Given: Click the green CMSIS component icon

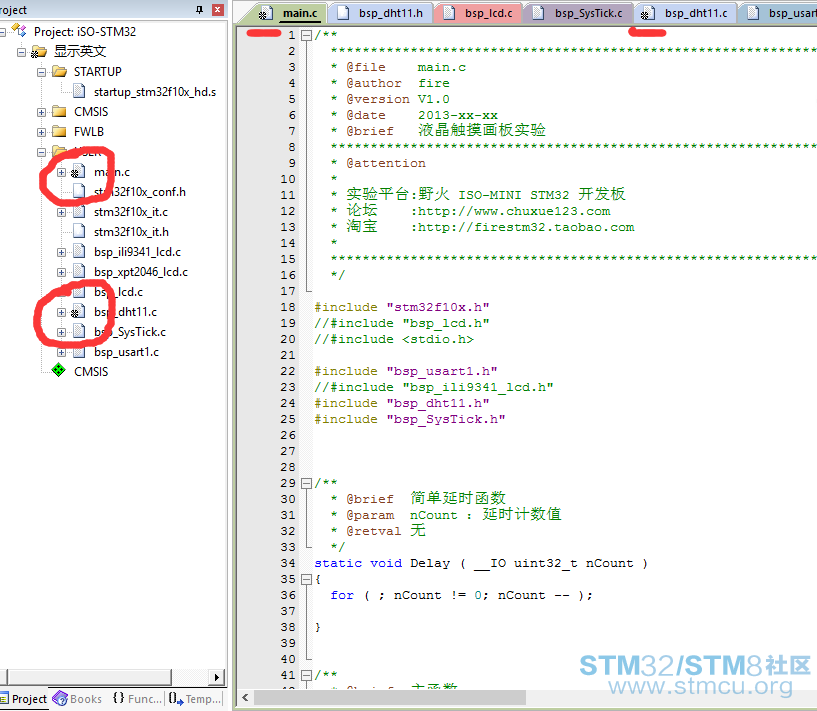Looking at the screenshot, I should coord(58,371).
